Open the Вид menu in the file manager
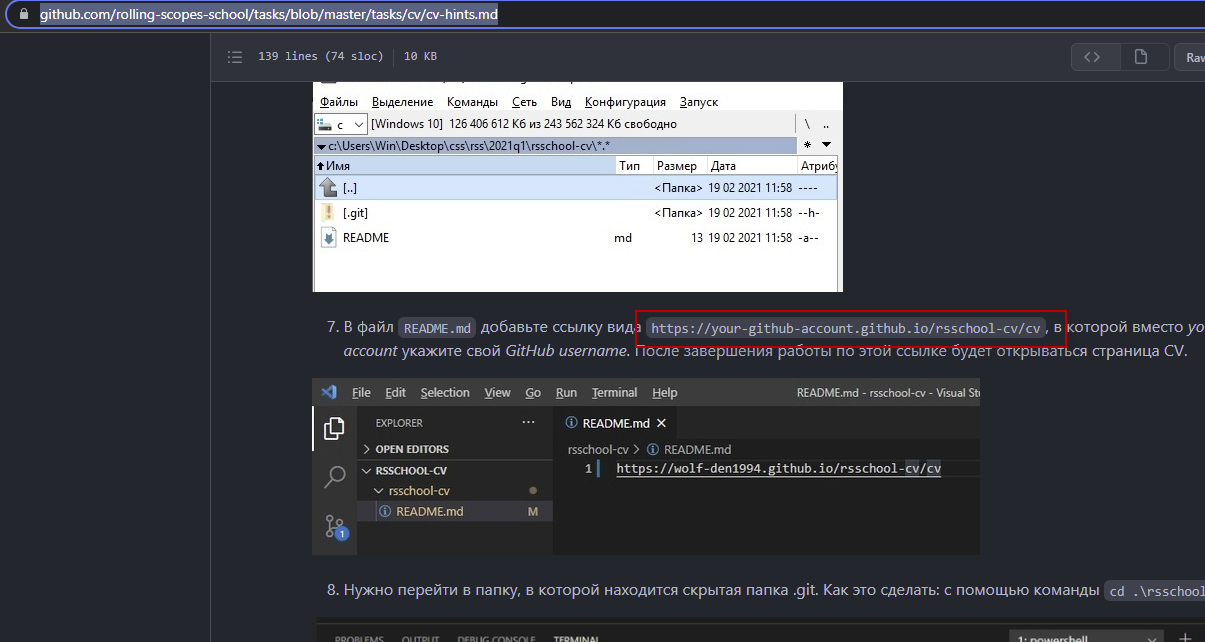 [560, 101]
